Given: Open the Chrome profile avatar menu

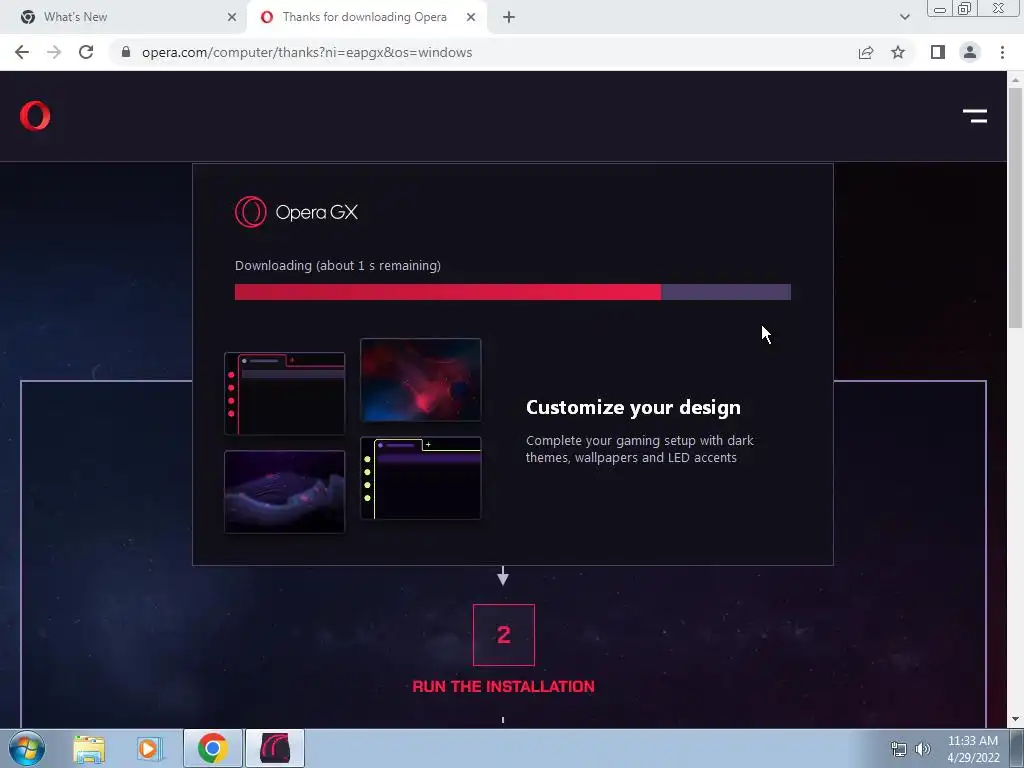Looking at the screenshot, I should click(x=970, y=52).
